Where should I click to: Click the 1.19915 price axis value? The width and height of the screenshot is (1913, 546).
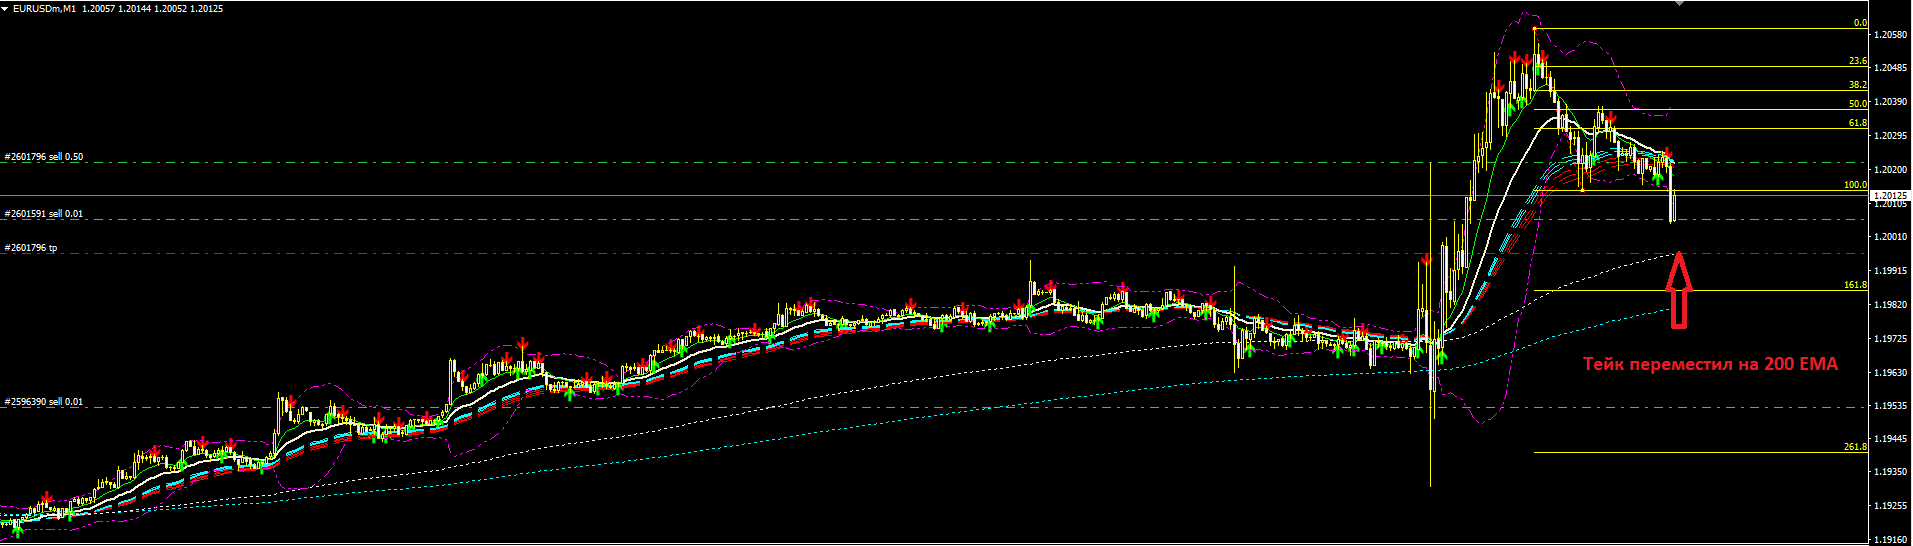point(1892,271)
